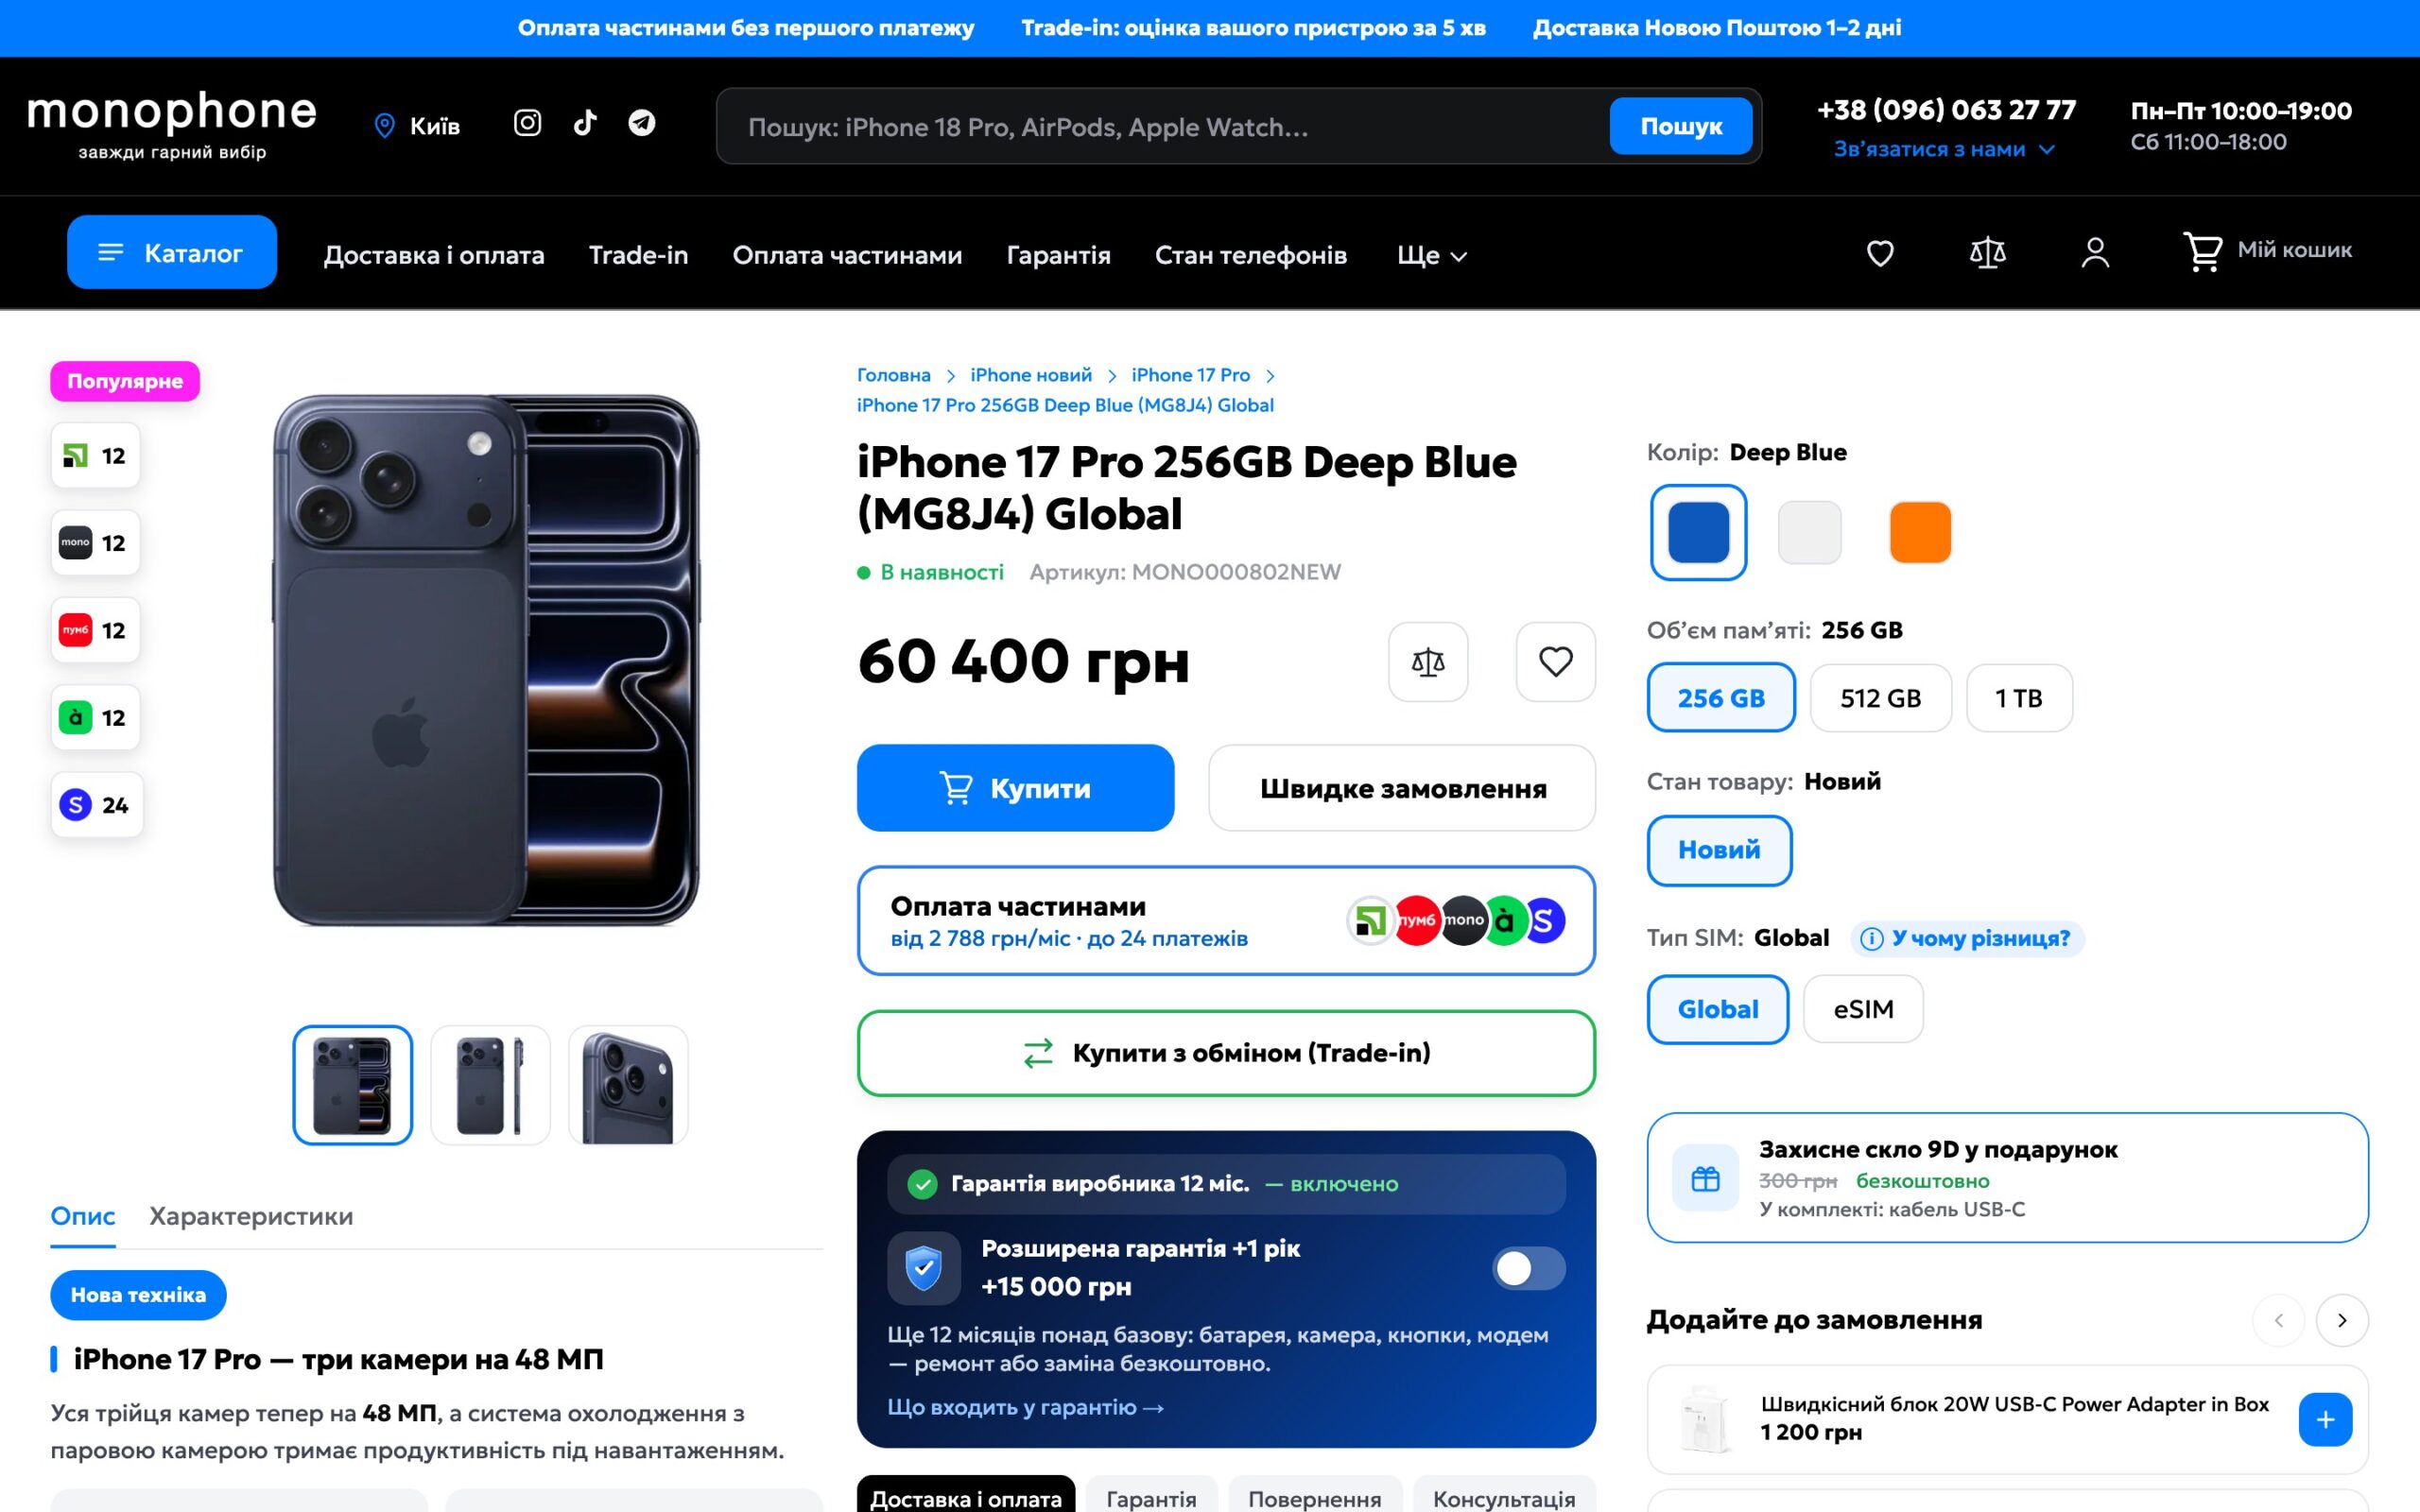Expand Зв'язатися з нами contact dropdown
This screenshot has width=2420, height=1512.
click(x=1944, y=149)
